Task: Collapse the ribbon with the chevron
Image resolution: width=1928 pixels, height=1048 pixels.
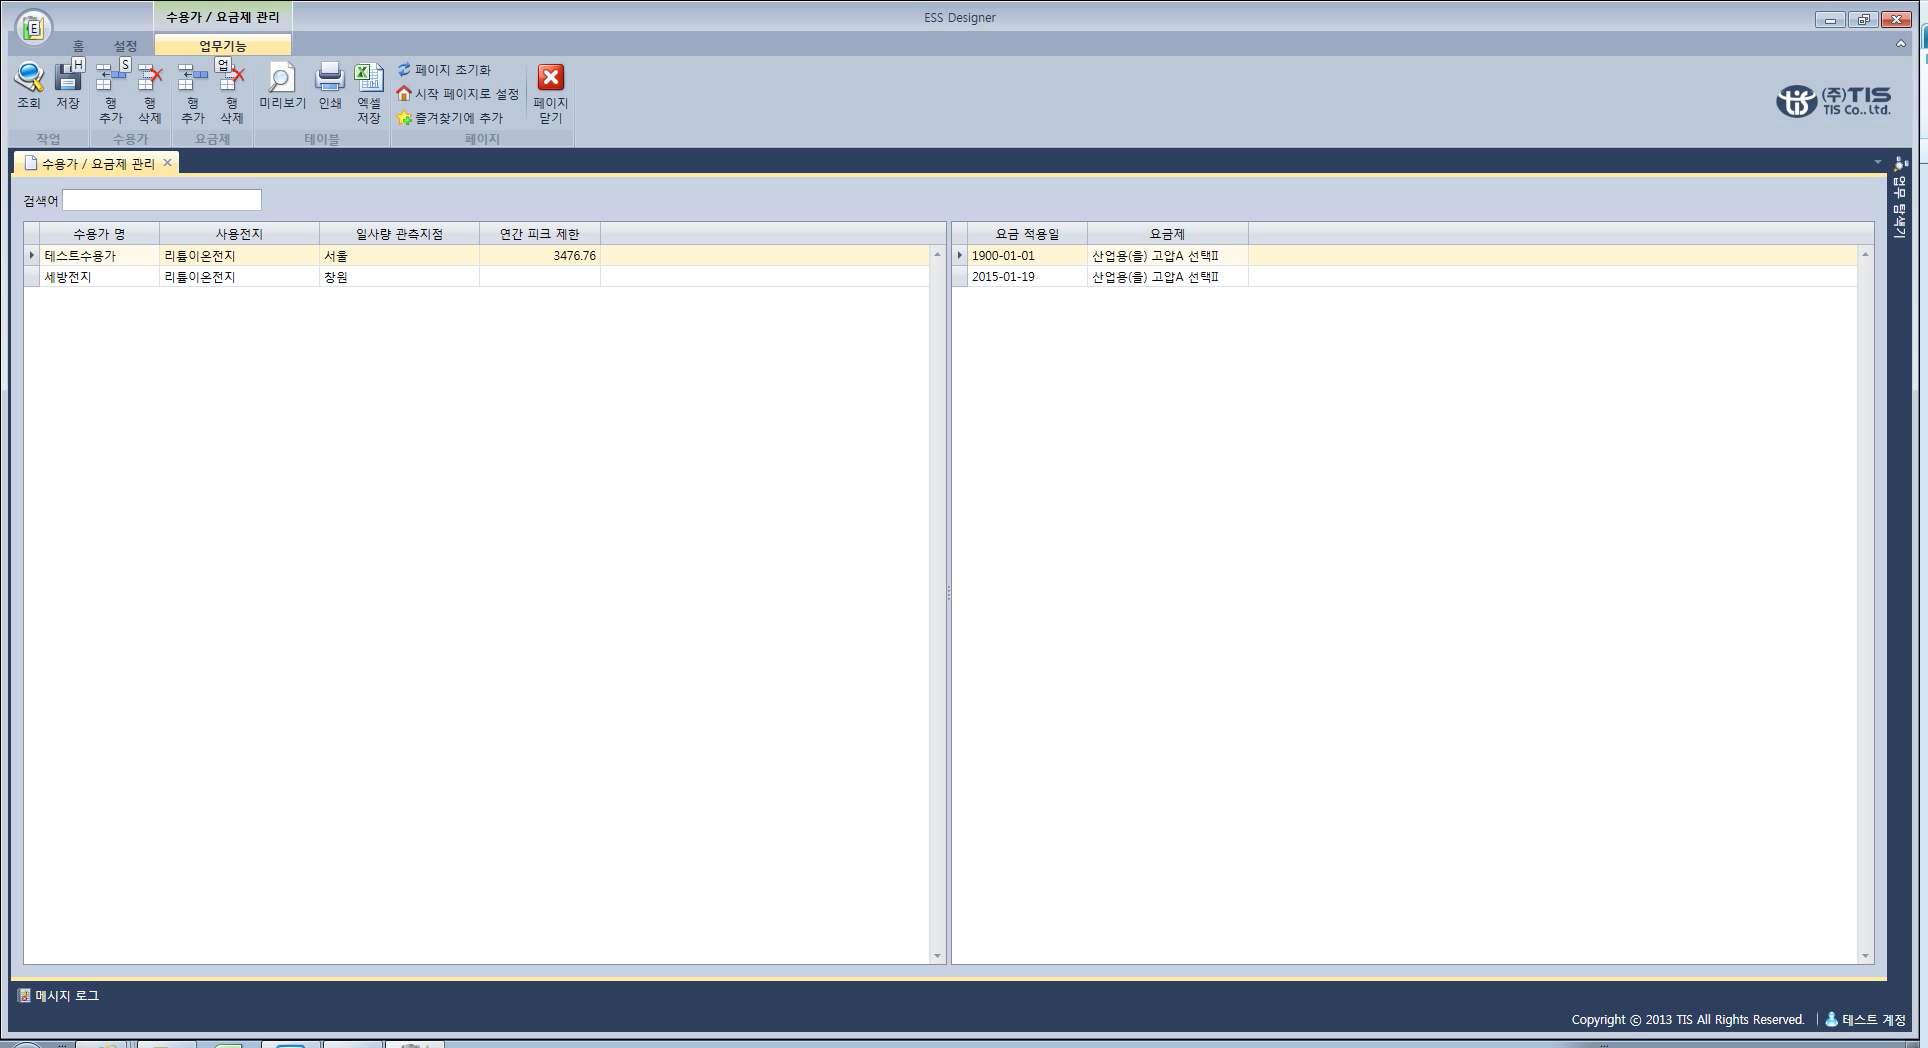Action: (1901, 44)
